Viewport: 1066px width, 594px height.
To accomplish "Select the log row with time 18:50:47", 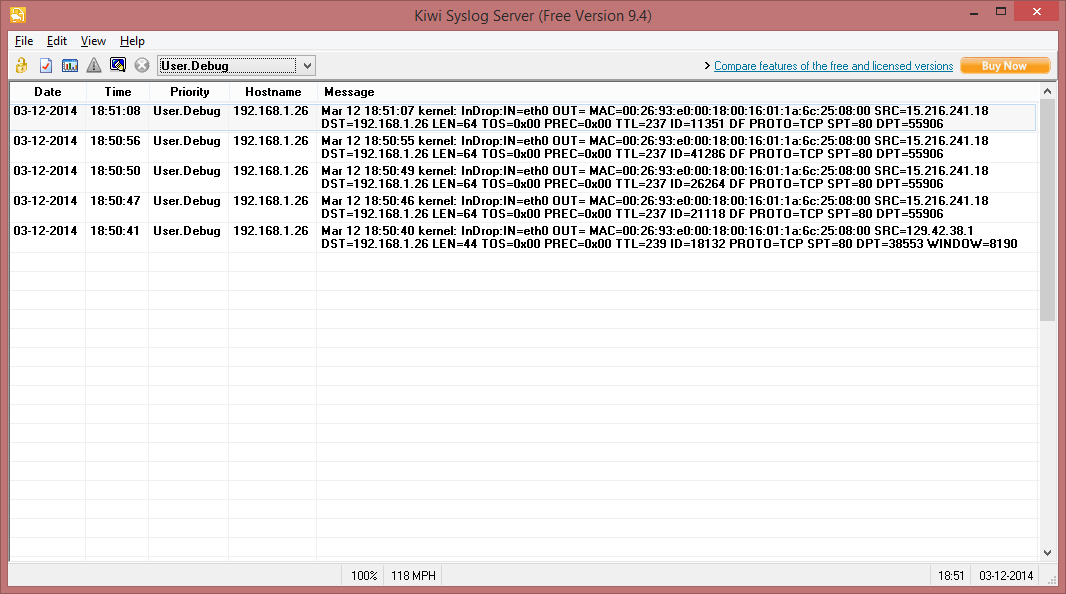I will click(x=523, y=207).
